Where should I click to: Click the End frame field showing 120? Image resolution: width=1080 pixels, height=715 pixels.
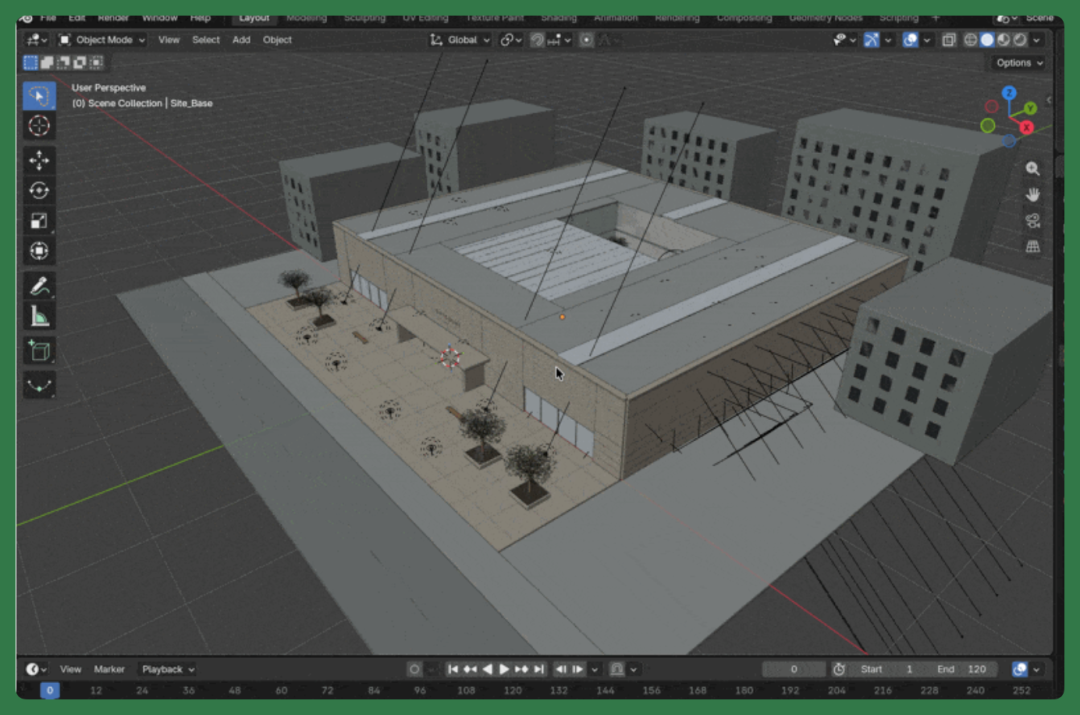962,670
